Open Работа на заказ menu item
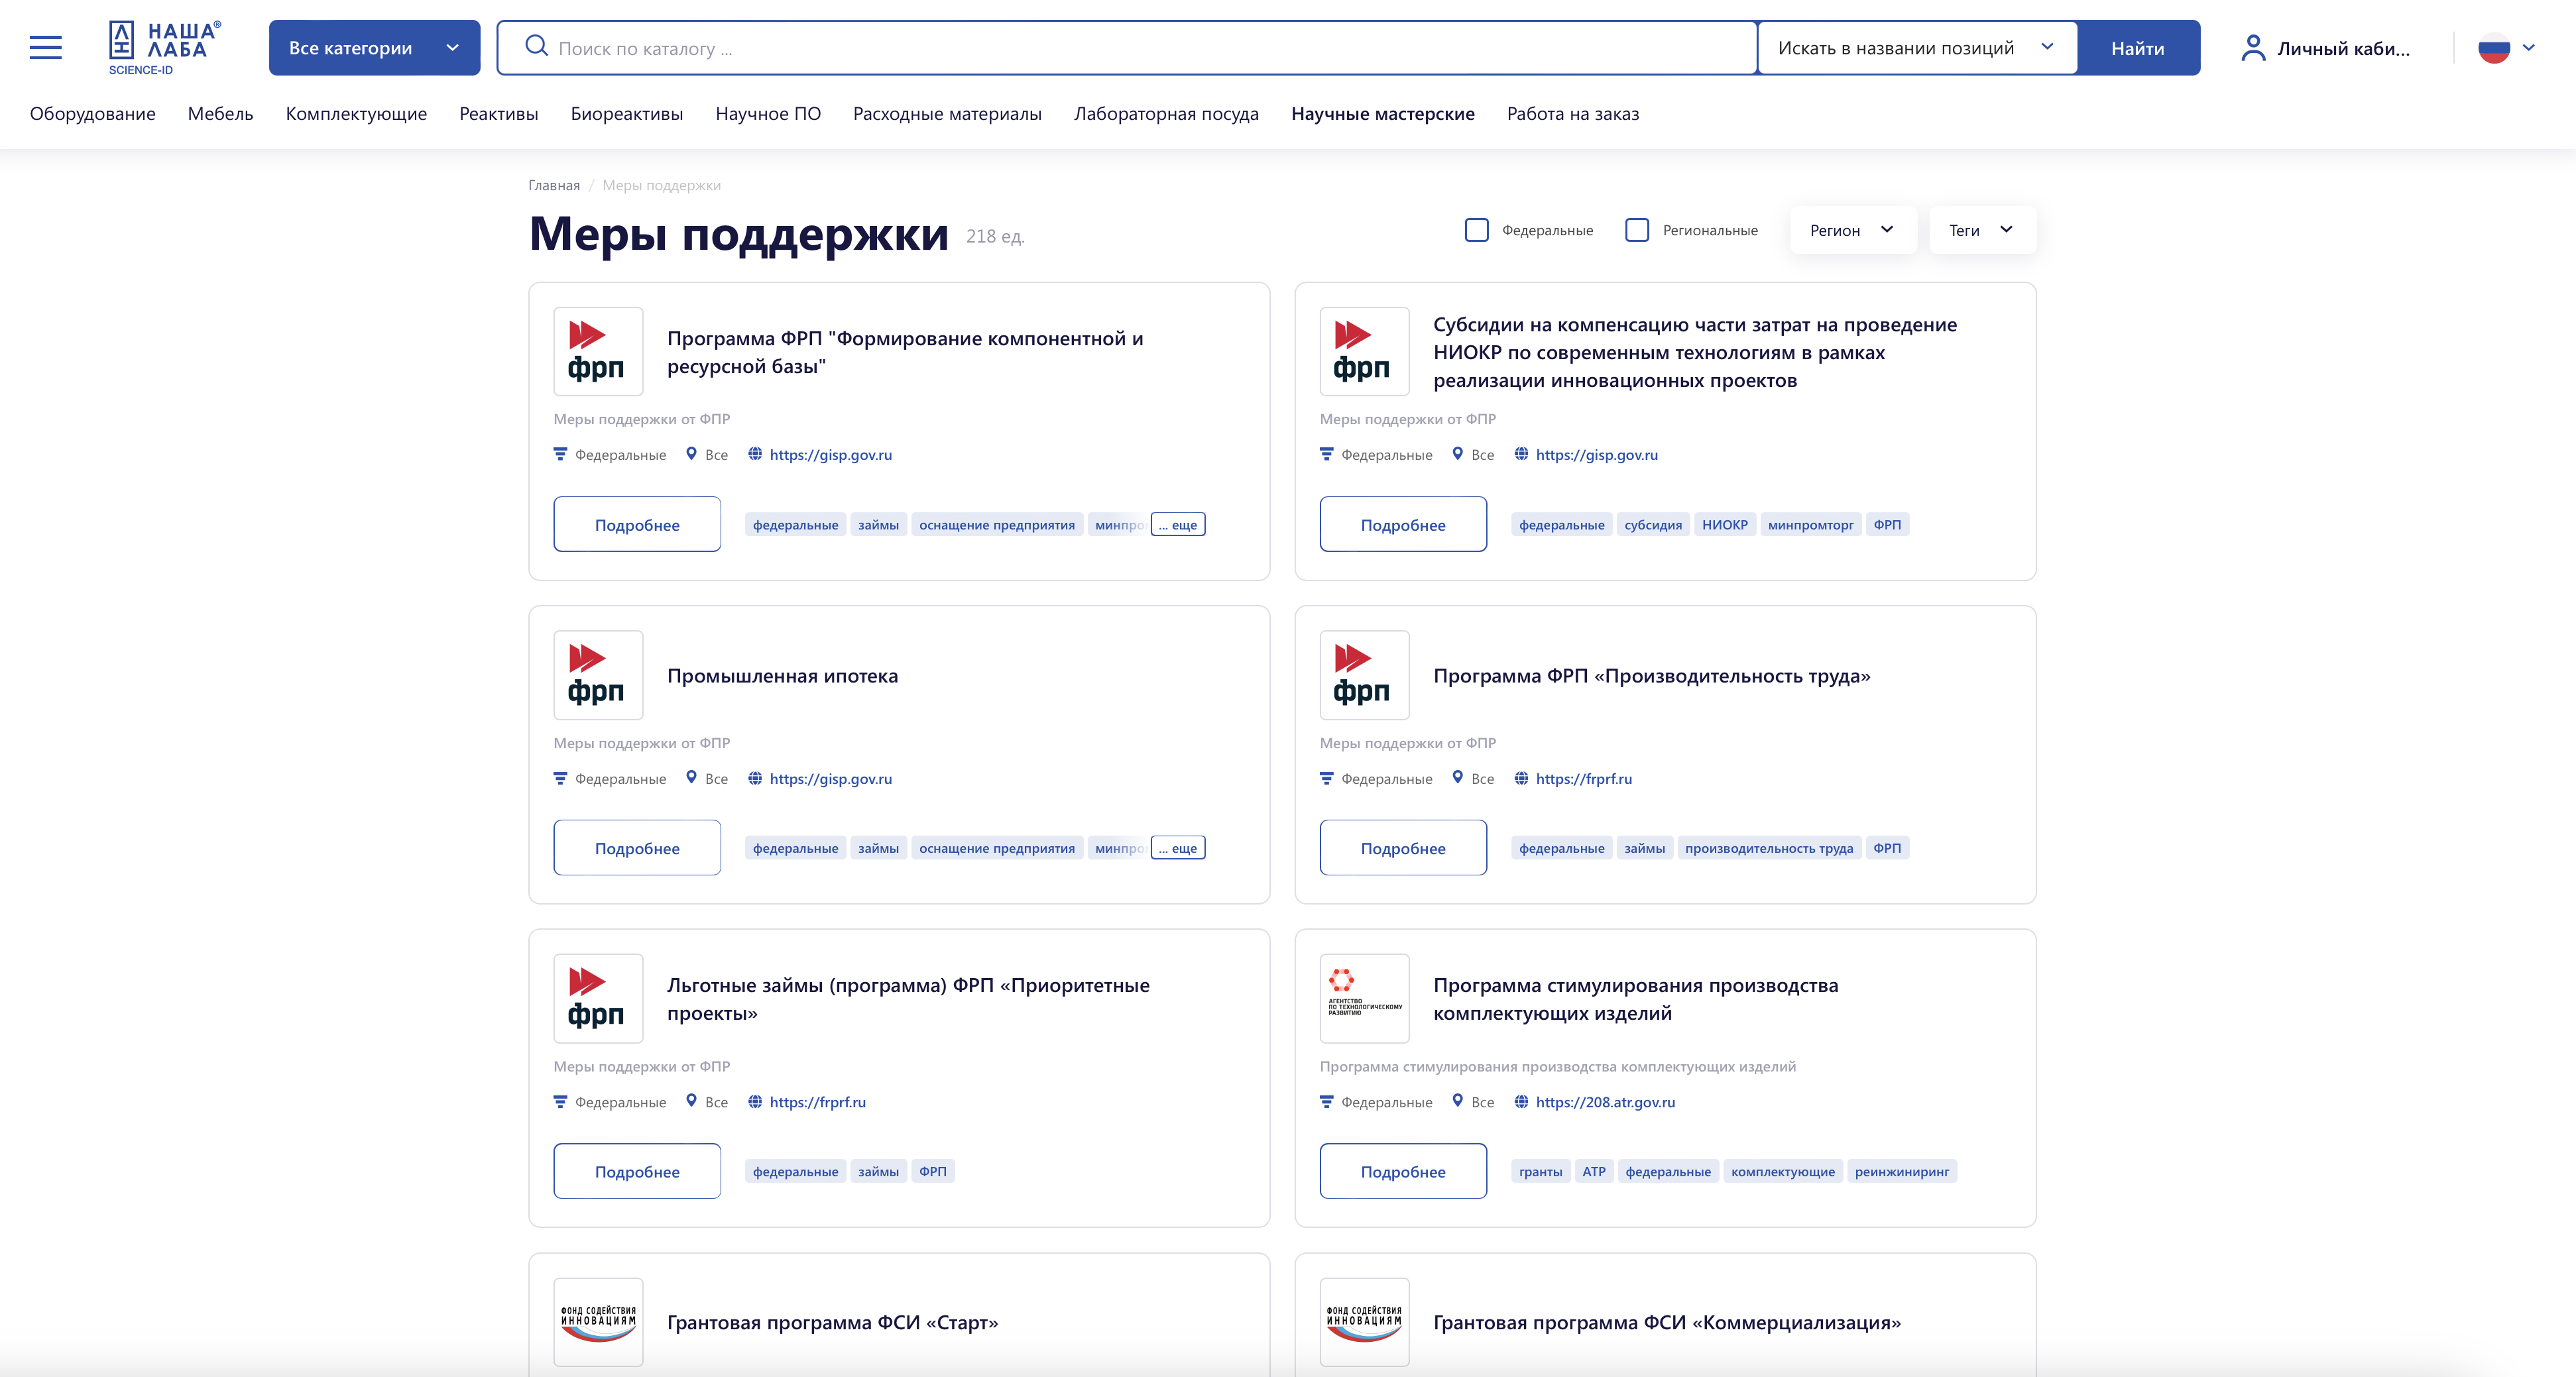The image size is (2576, 1377). pos(1573,113)
